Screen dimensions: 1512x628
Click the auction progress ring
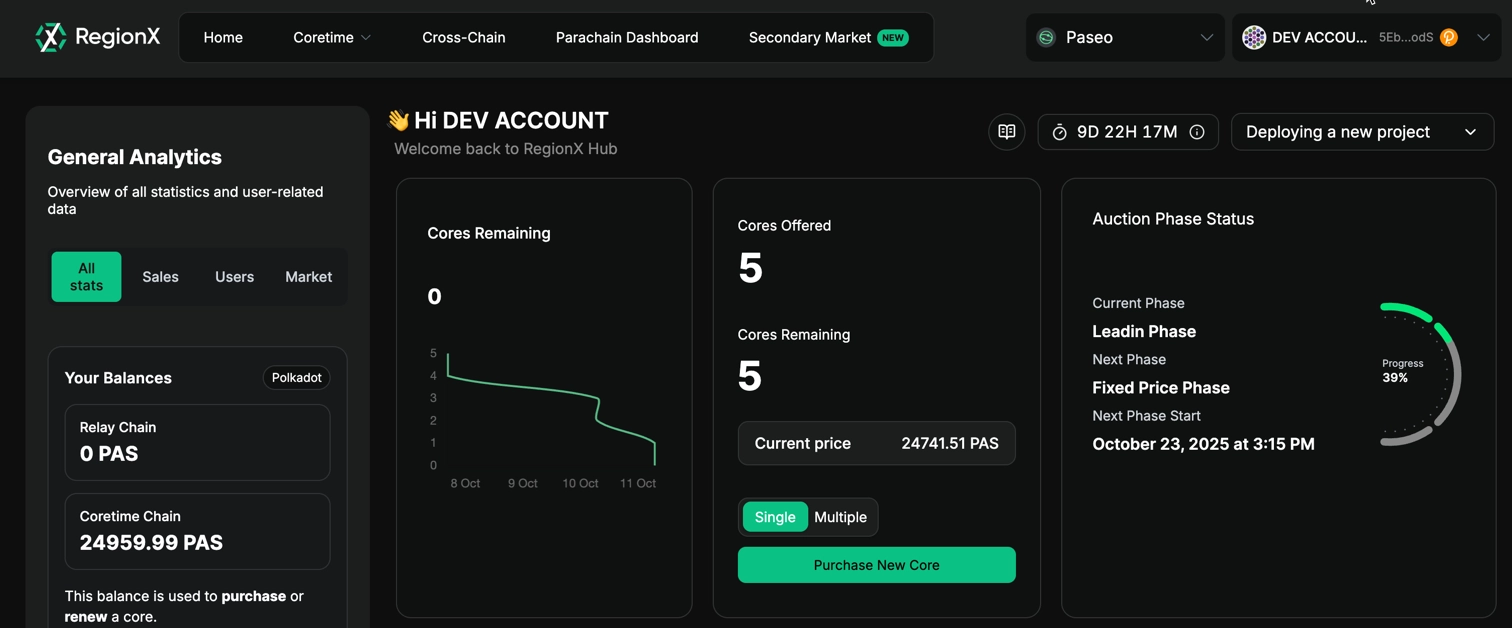point(1419,374)
